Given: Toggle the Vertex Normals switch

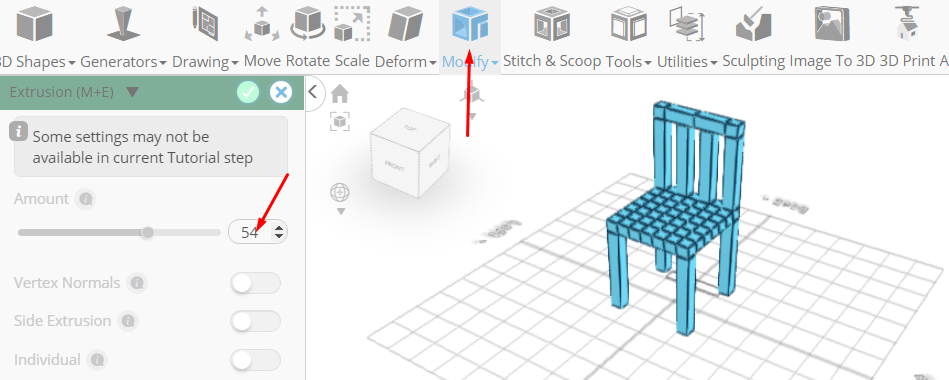Looking at the screenshot, I should 255,283.
